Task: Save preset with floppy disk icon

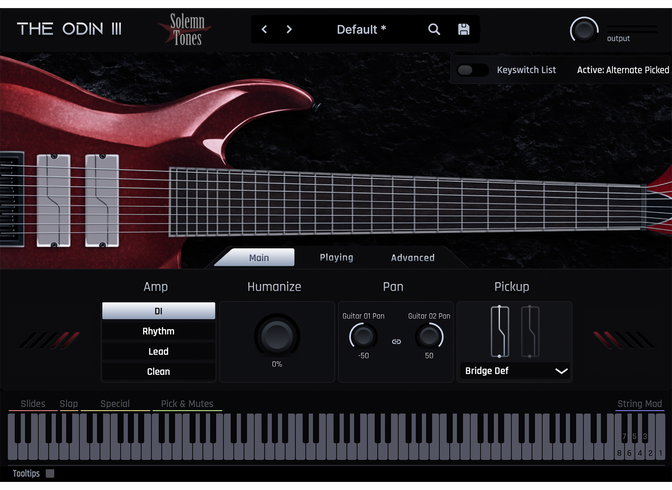Action: [464, 29]
